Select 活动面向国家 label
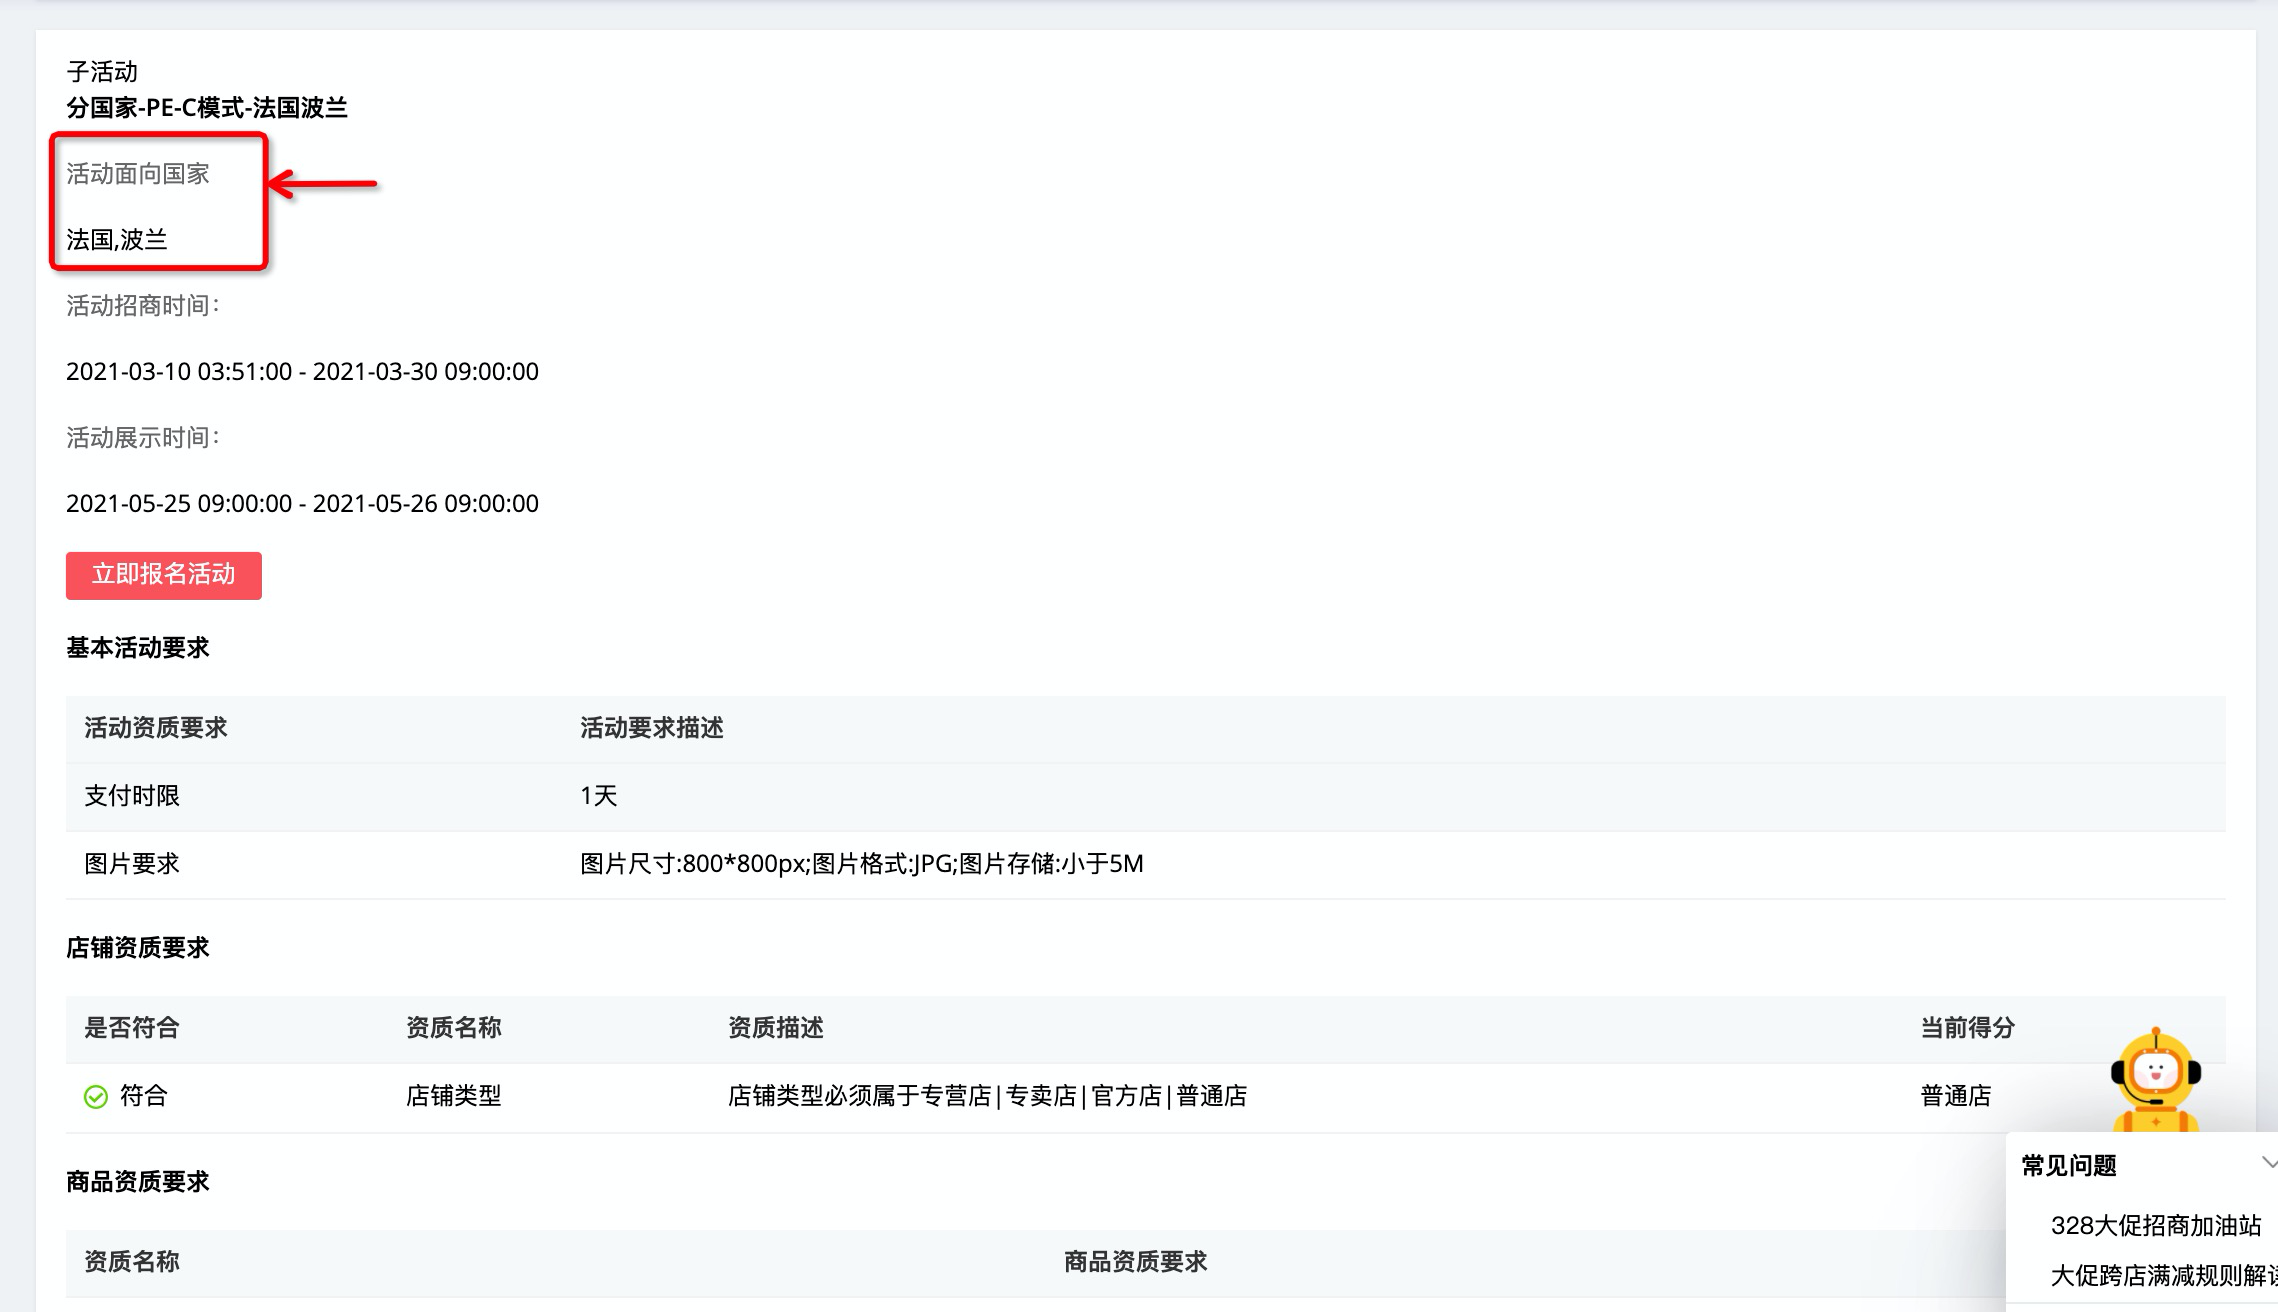This screenshot has height=1312, width=2278. (x=138, y=174)
